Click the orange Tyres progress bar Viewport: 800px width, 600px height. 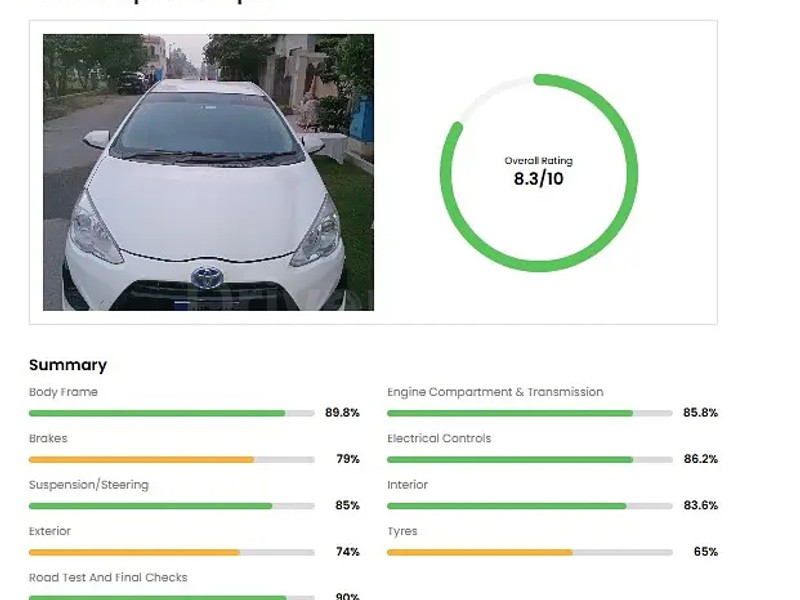(480, 552)
